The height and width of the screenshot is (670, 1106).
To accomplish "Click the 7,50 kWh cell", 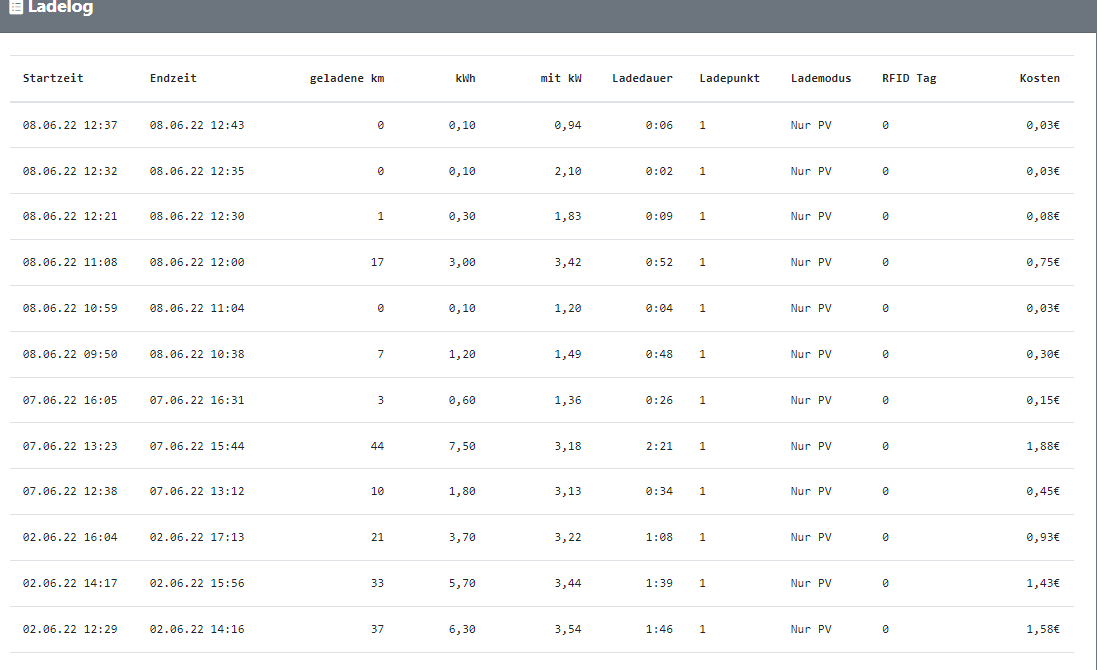I will point(462,446).
